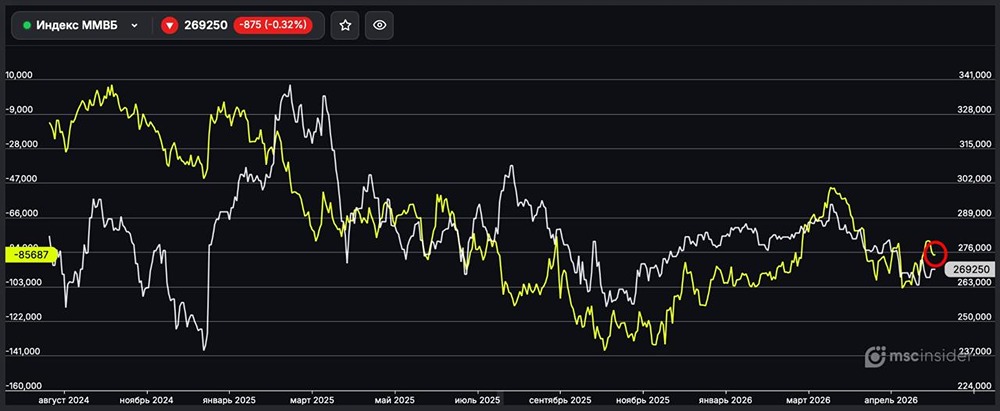This screenshot has width=1000, height=411.
Task: Click the 269250 current price axis label
Action: (x=971, y=270)
